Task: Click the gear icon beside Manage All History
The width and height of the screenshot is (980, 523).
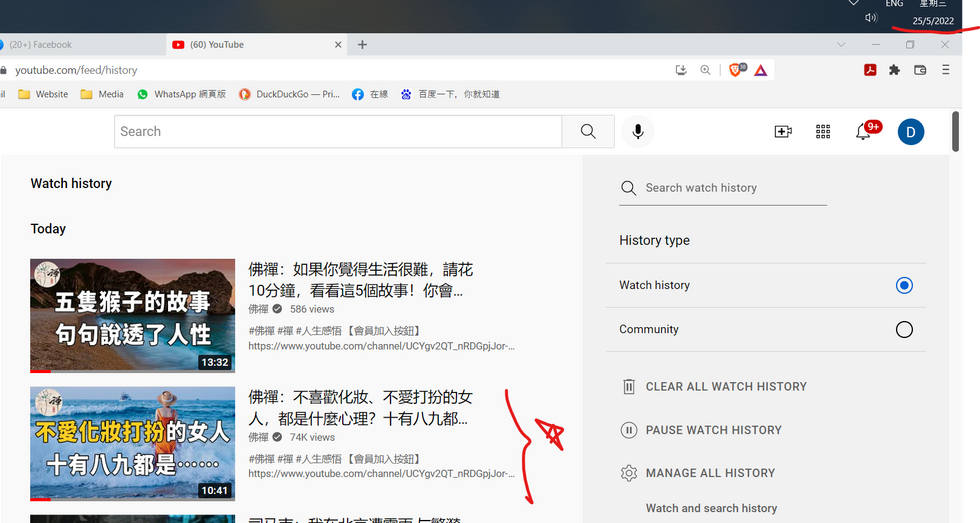Action: (x=629, y=473)
